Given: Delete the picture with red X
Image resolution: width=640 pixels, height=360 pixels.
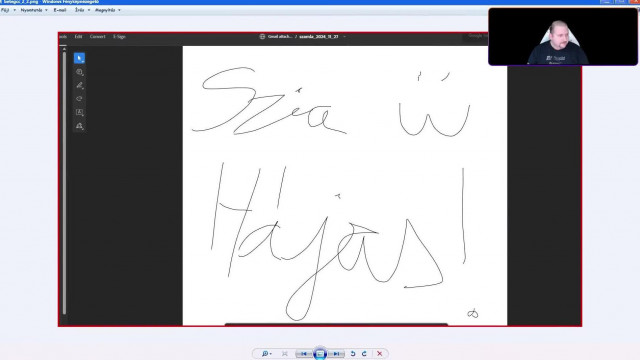Looking at the screenshot, I should tap(380, 353).
